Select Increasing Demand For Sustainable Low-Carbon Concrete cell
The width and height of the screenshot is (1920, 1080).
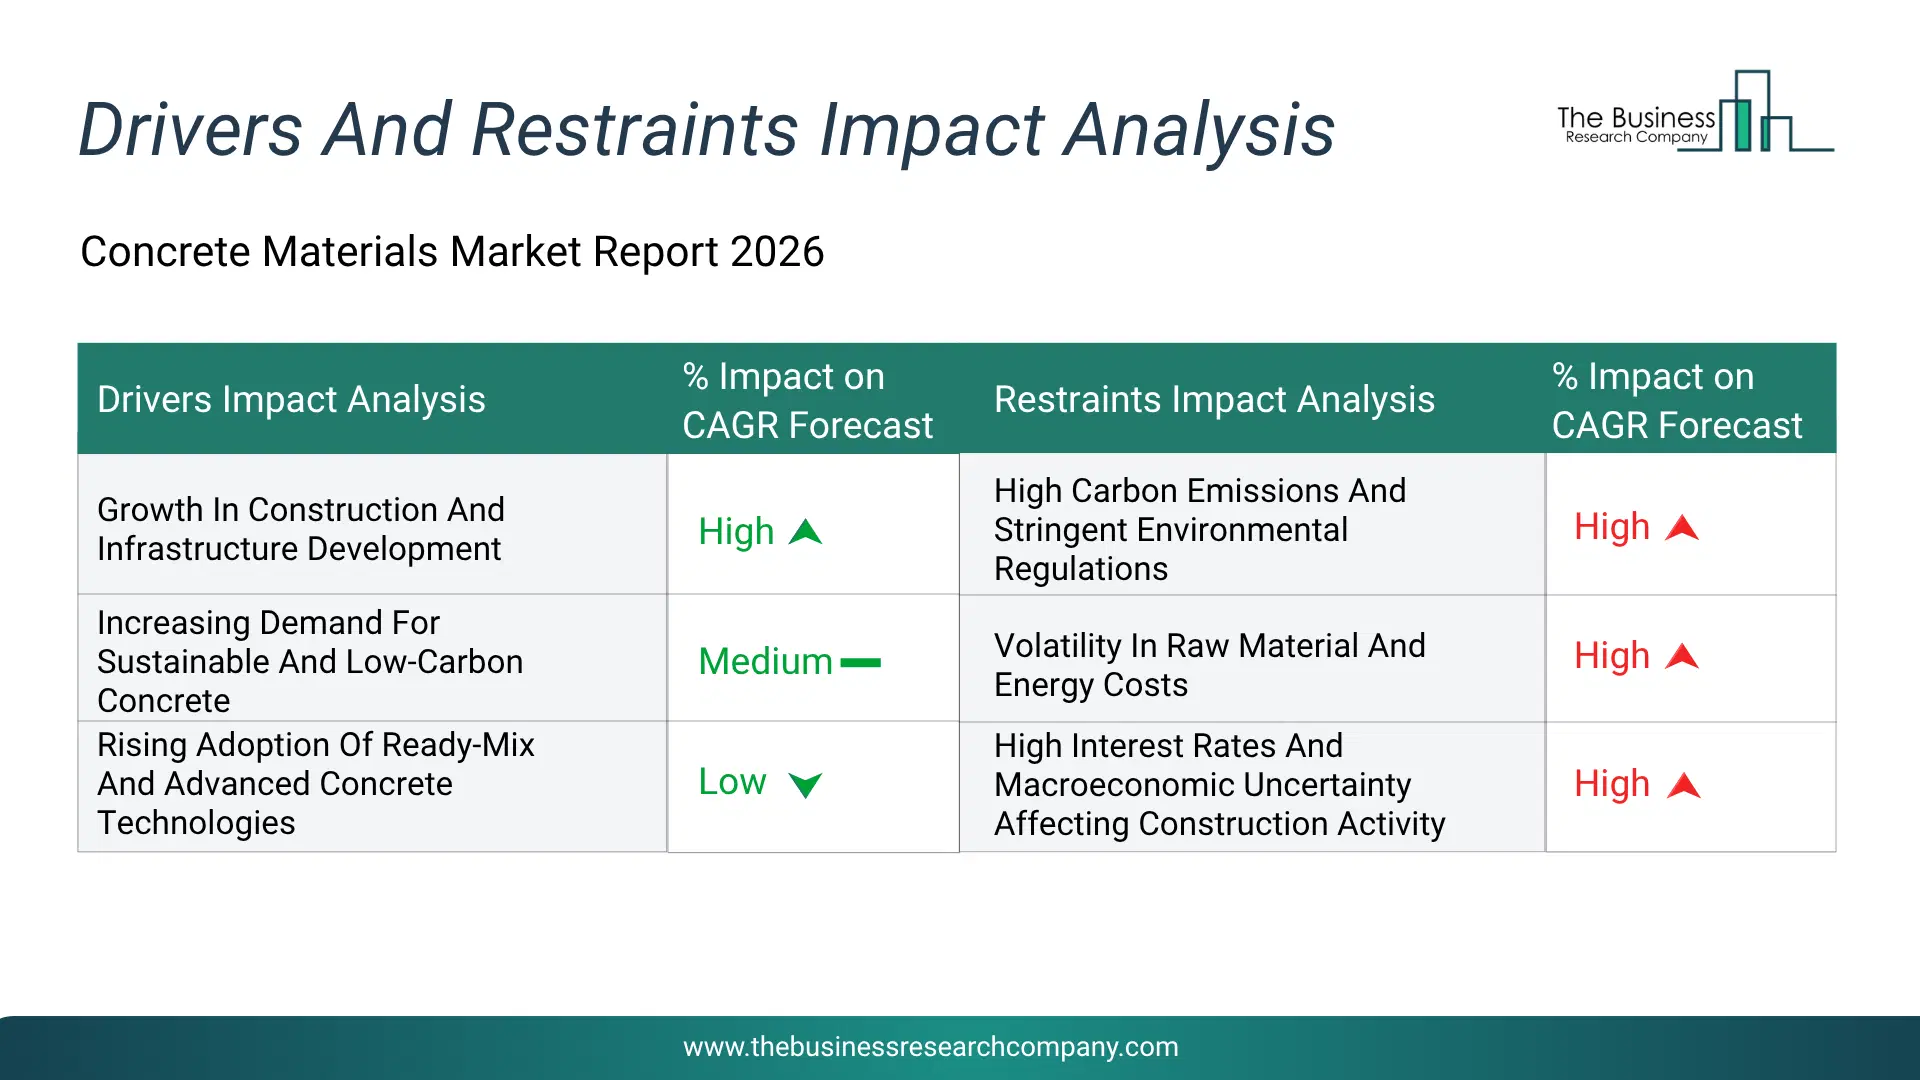(x=372, y=658)
